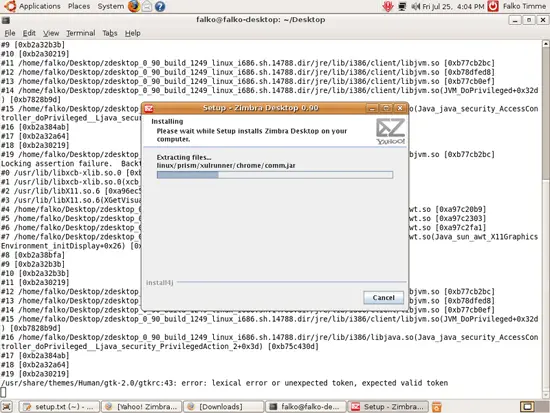550x413 pixels.
Task: Click the mail launcher icon in top panel
Action: click(x=147, y=6)
